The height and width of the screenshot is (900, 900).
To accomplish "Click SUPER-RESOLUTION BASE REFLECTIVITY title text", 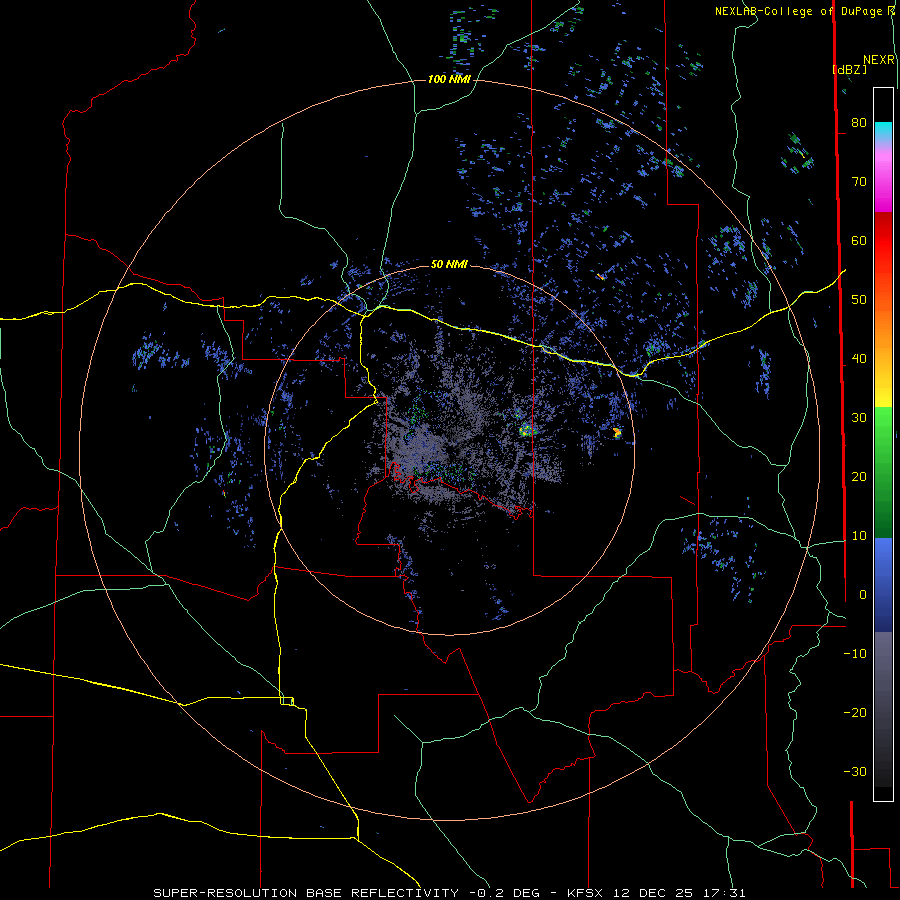I will (306, 893).
